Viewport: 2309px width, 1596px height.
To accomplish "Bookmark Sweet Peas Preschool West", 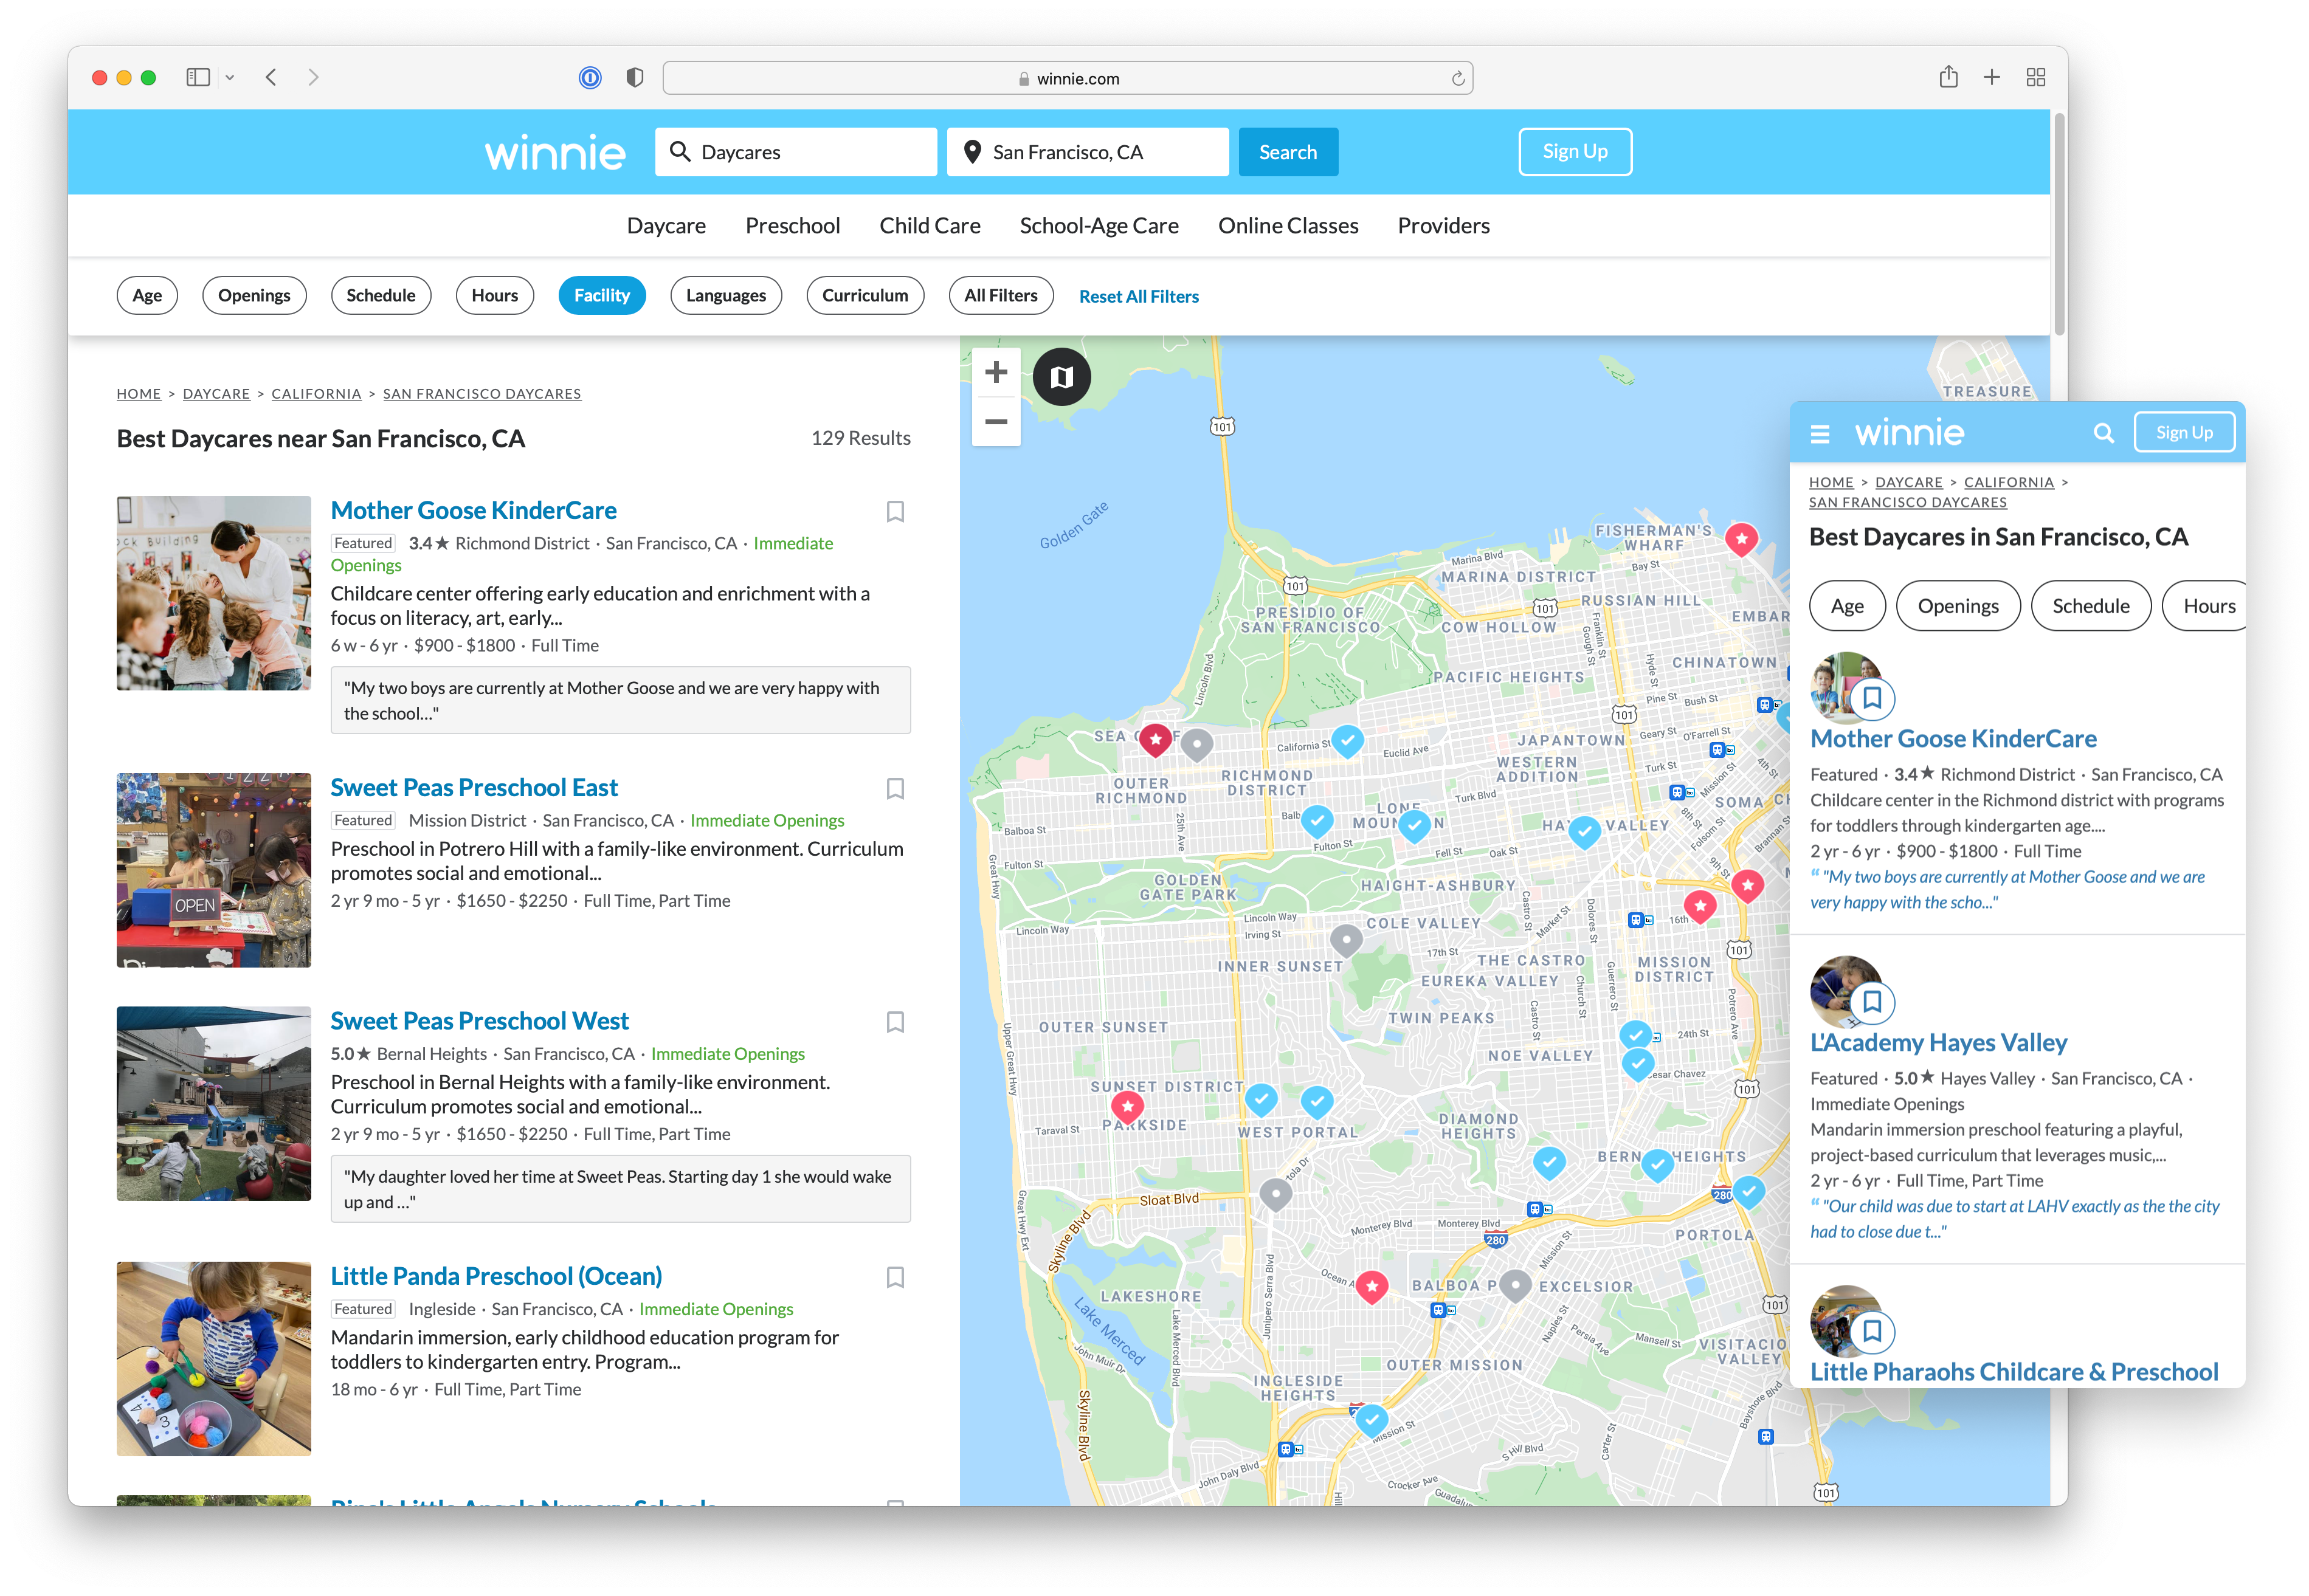I will [895, 1022].
